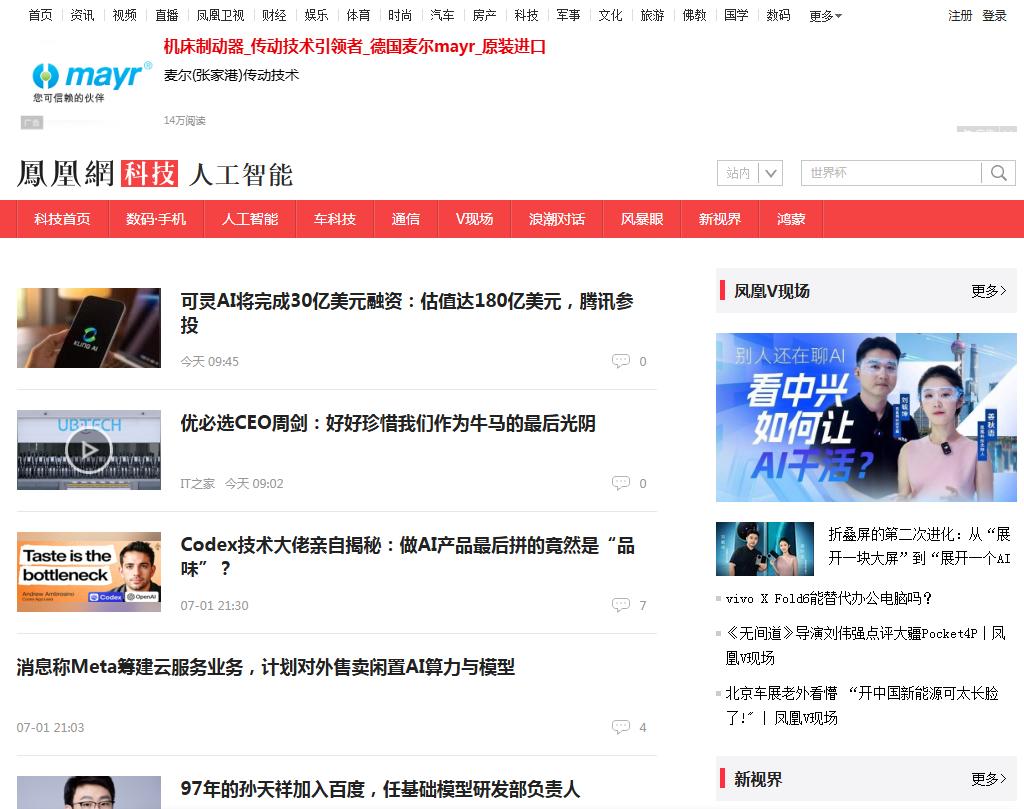The image size is (1024, 809).
Task: Click the 登录 link
Action: click(994, 16)
